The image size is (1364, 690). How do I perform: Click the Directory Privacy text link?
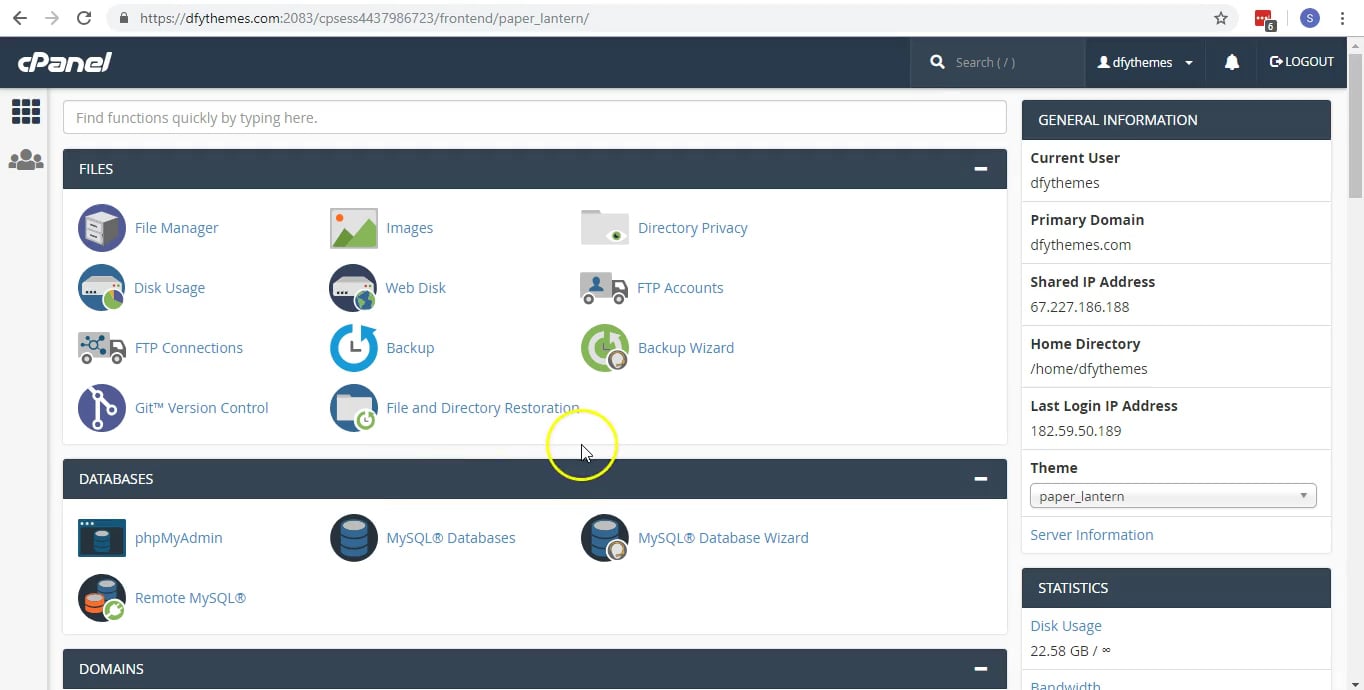[693, 228]
